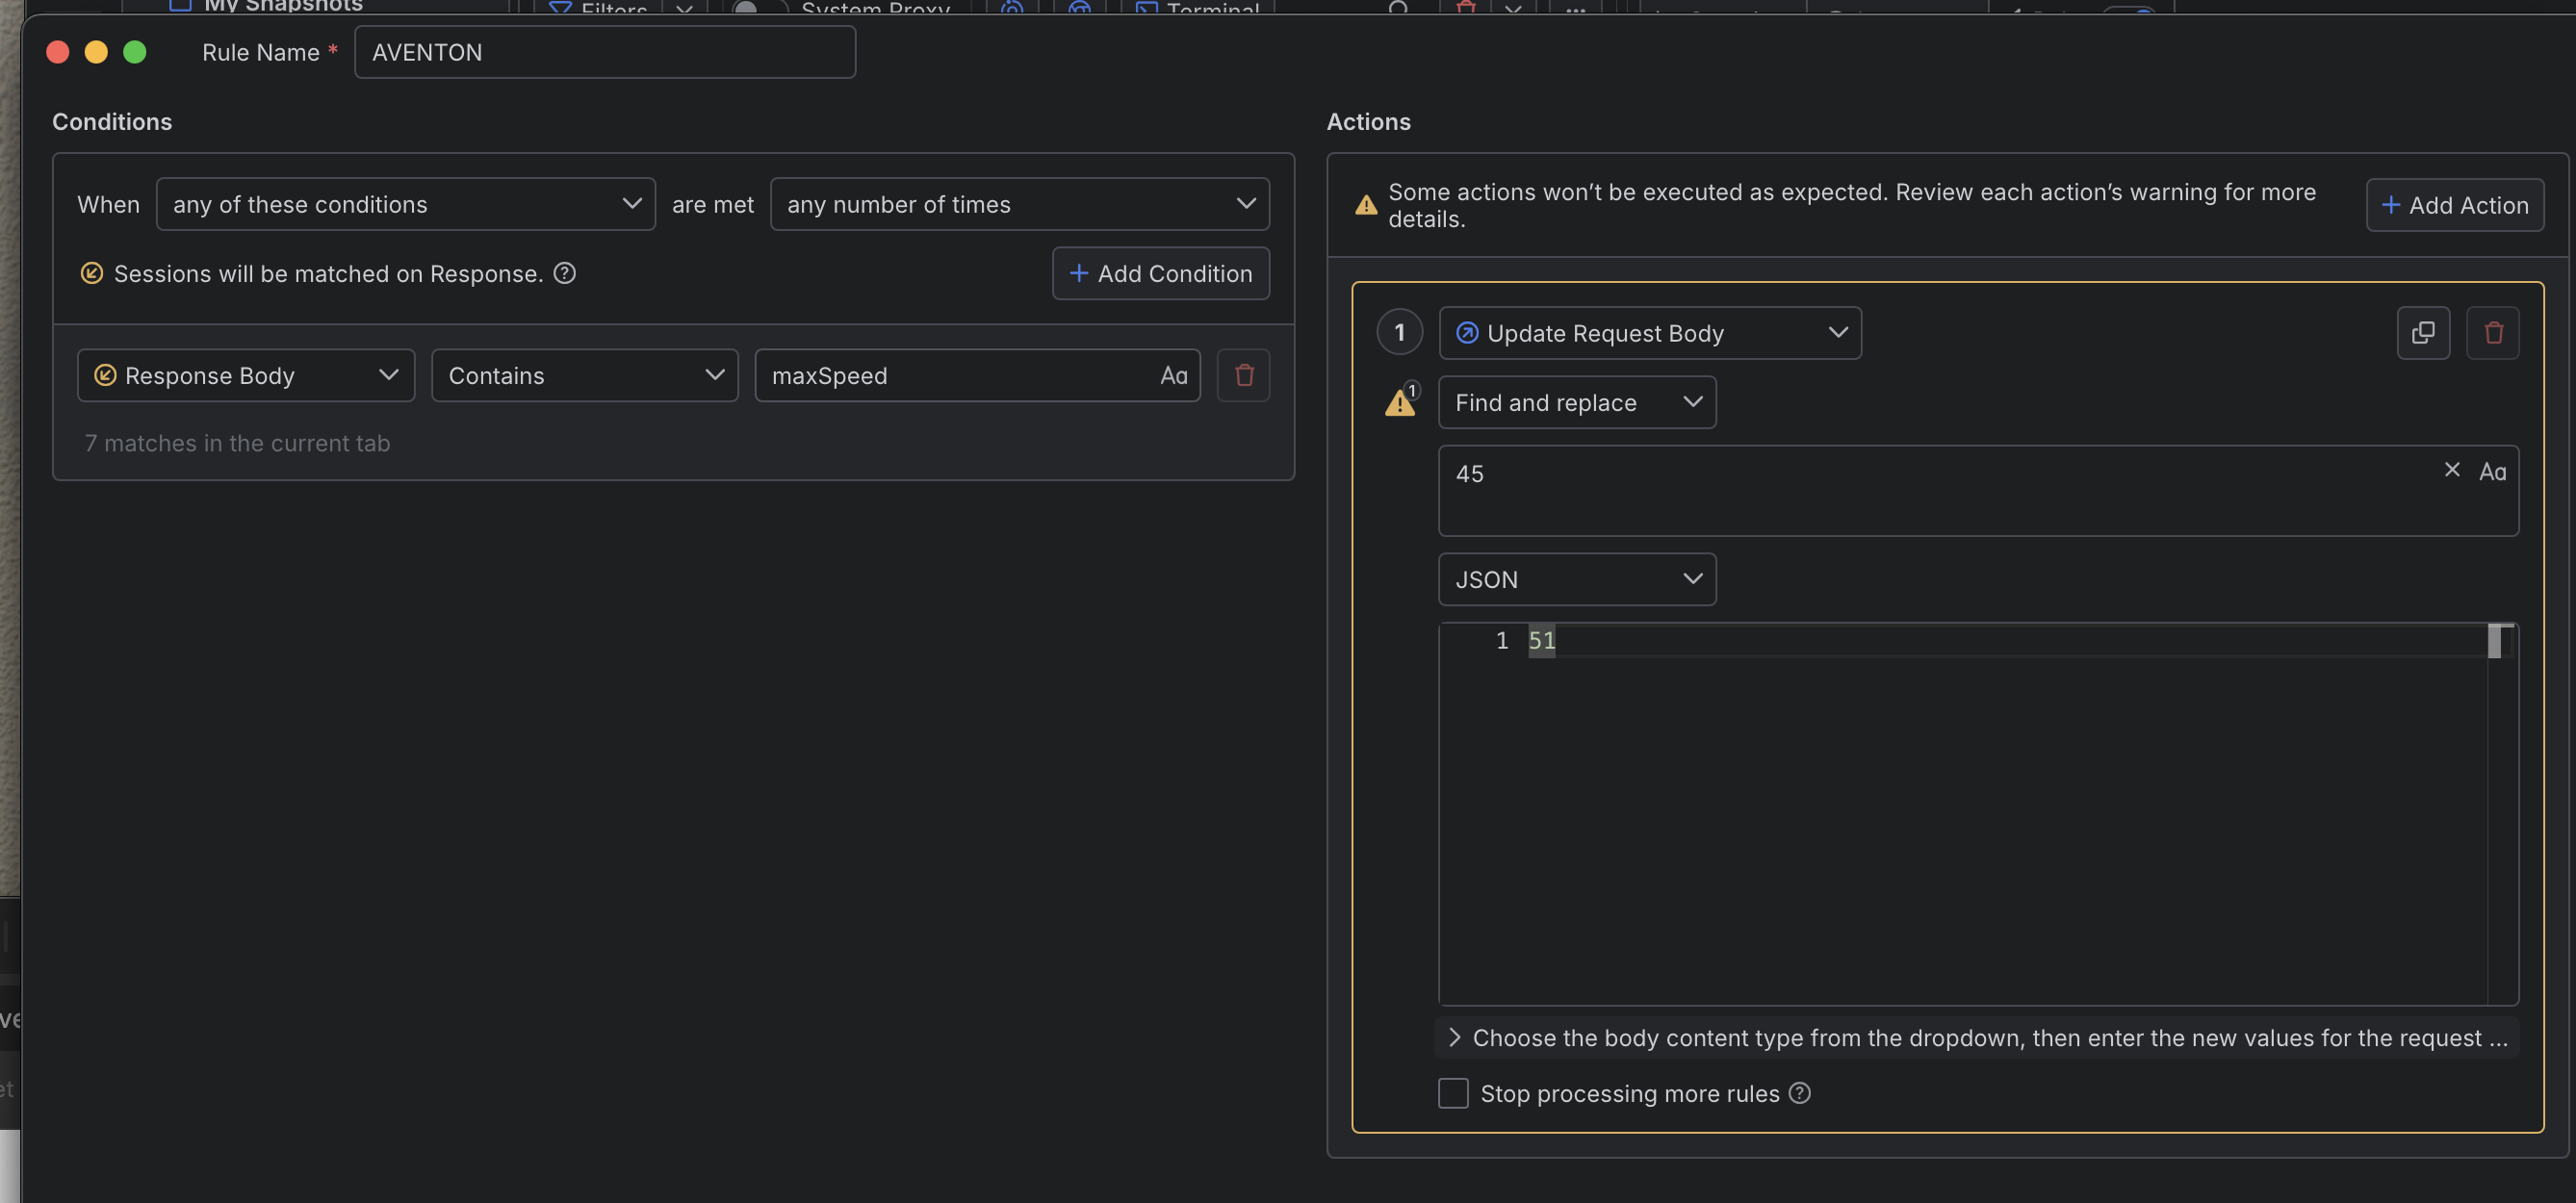Screen dimensions: 2576x1203
Task: Click the Add Condition button
Action: point(1160,273)
